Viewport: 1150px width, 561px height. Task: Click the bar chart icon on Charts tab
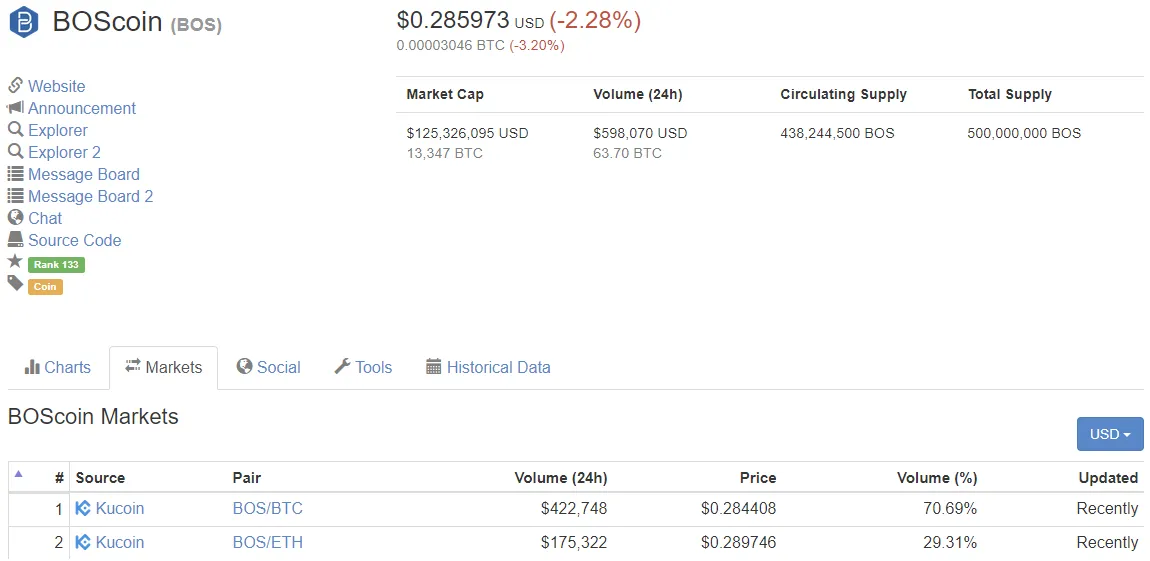coord(32,367)
